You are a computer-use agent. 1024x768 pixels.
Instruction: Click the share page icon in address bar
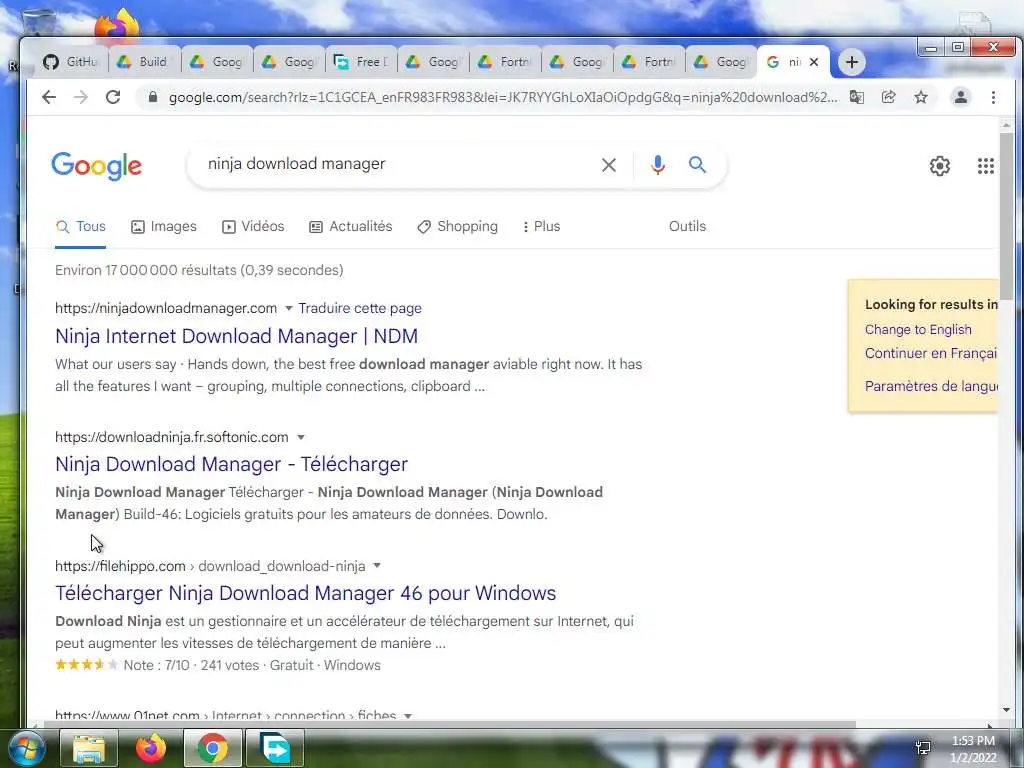pos(888,97)
